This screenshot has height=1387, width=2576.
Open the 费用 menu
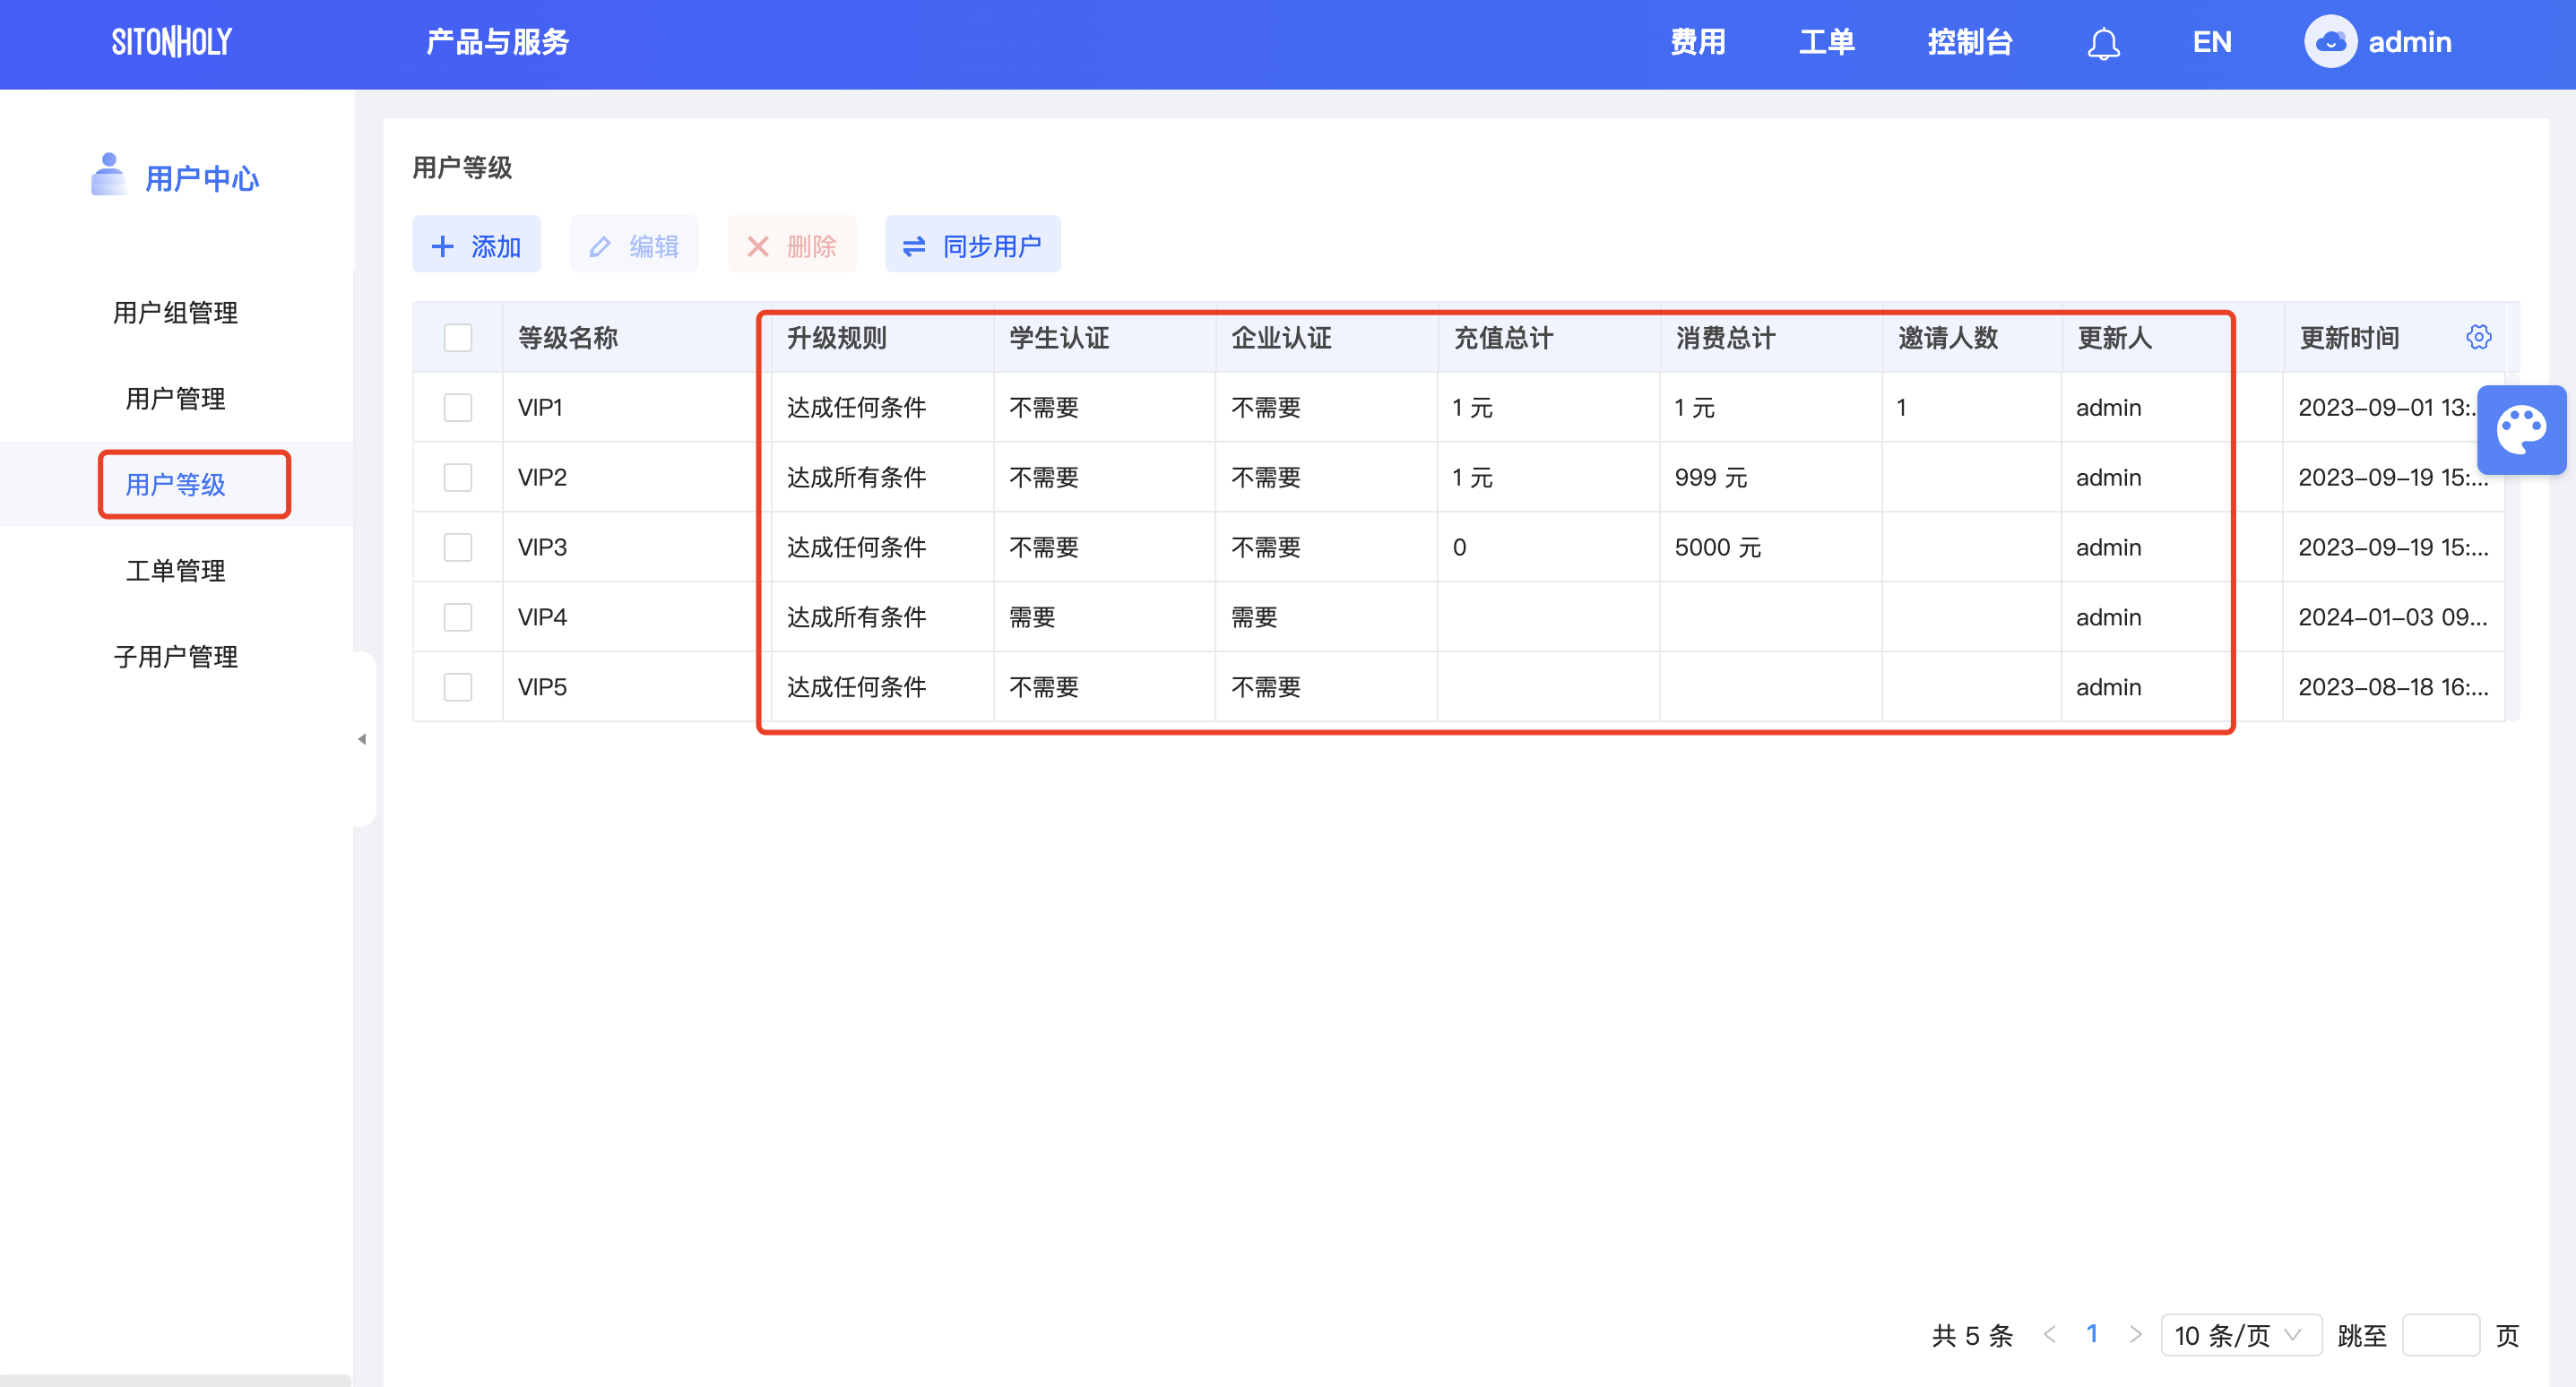click(x=1697, y=42)
